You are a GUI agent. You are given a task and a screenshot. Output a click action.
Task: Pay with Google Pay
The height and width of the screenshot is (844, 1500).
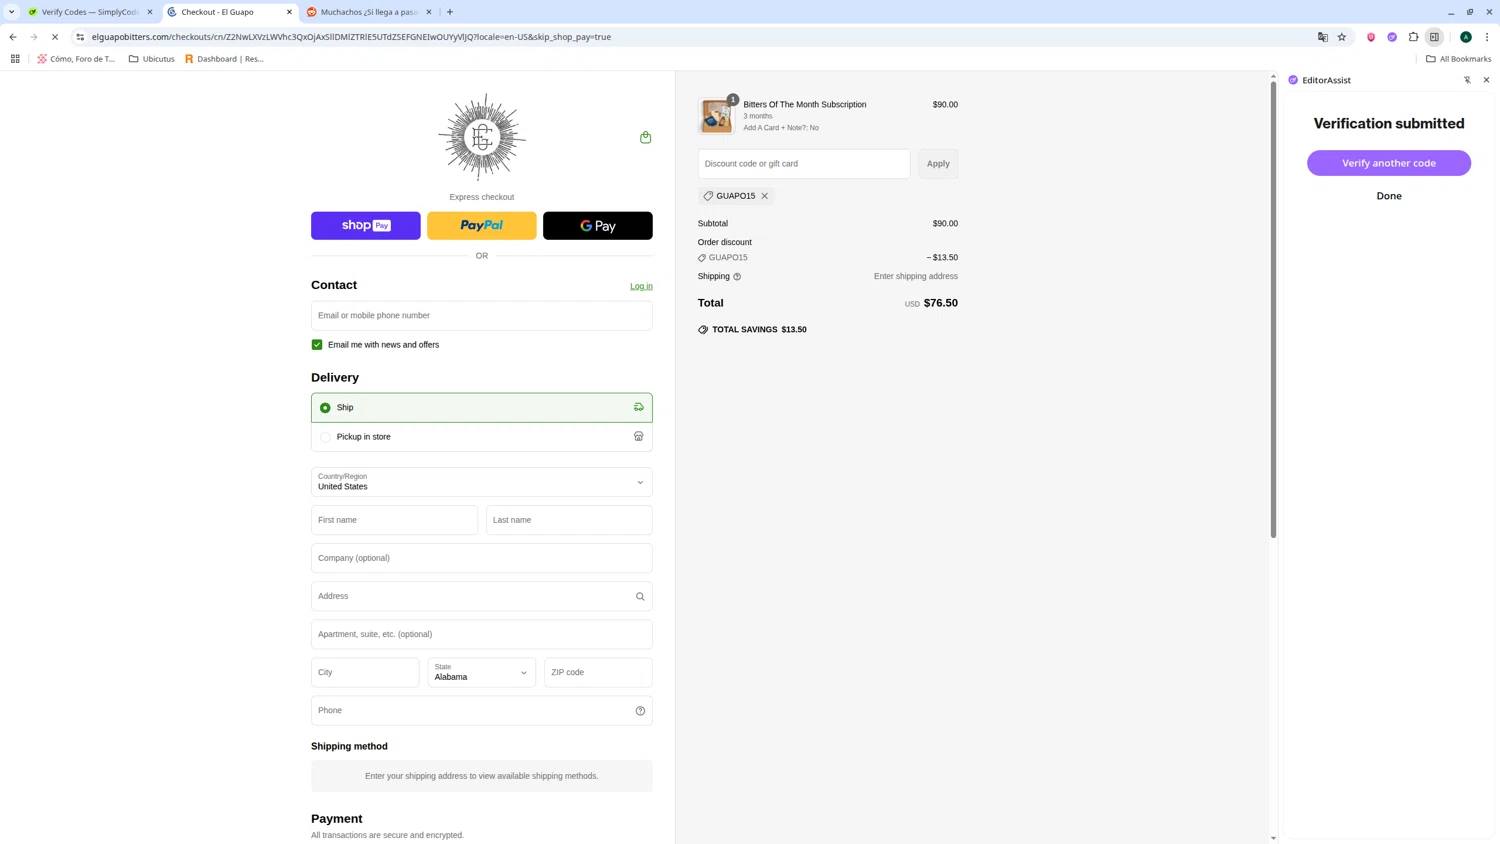pos(598,226)
